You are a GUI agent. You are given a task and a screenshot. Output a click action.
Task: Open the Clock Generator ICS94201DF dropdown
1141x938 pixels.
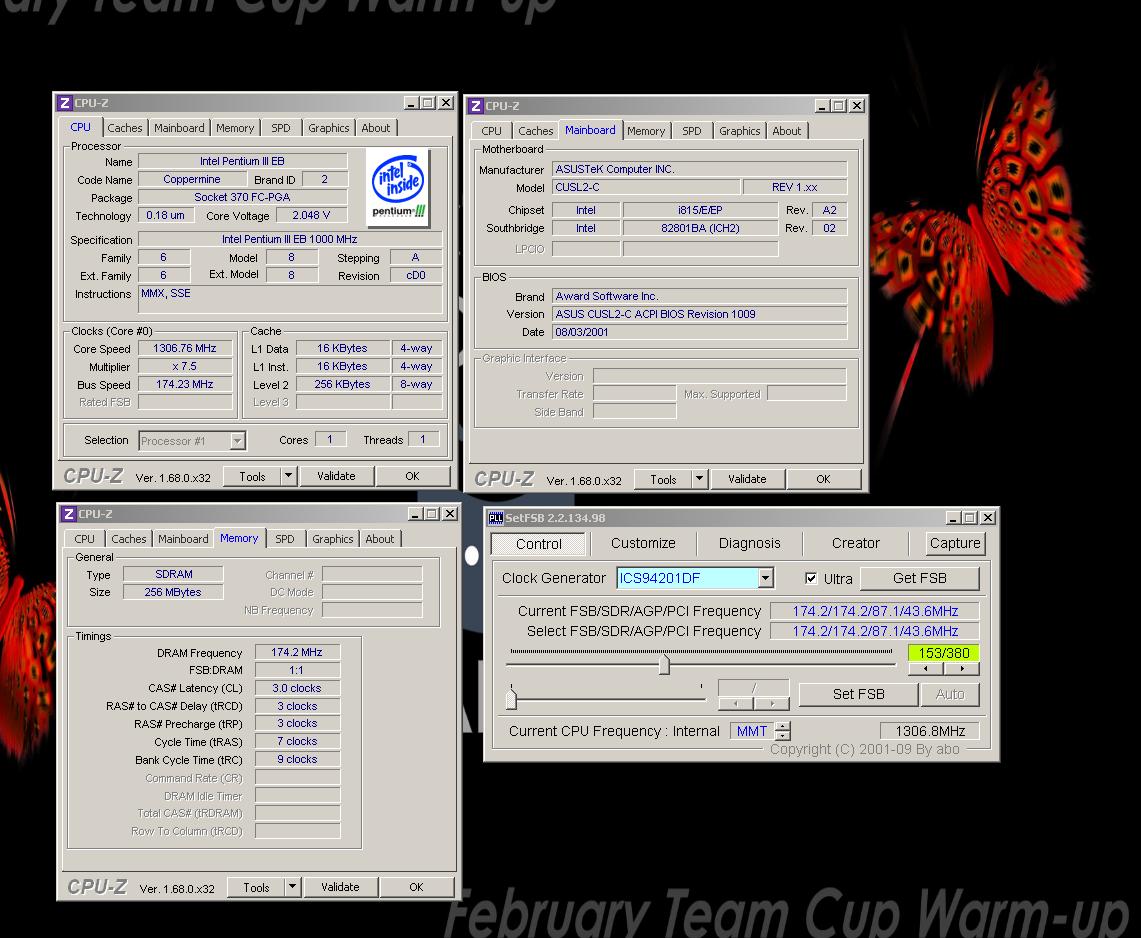click(x=765, y=579)
